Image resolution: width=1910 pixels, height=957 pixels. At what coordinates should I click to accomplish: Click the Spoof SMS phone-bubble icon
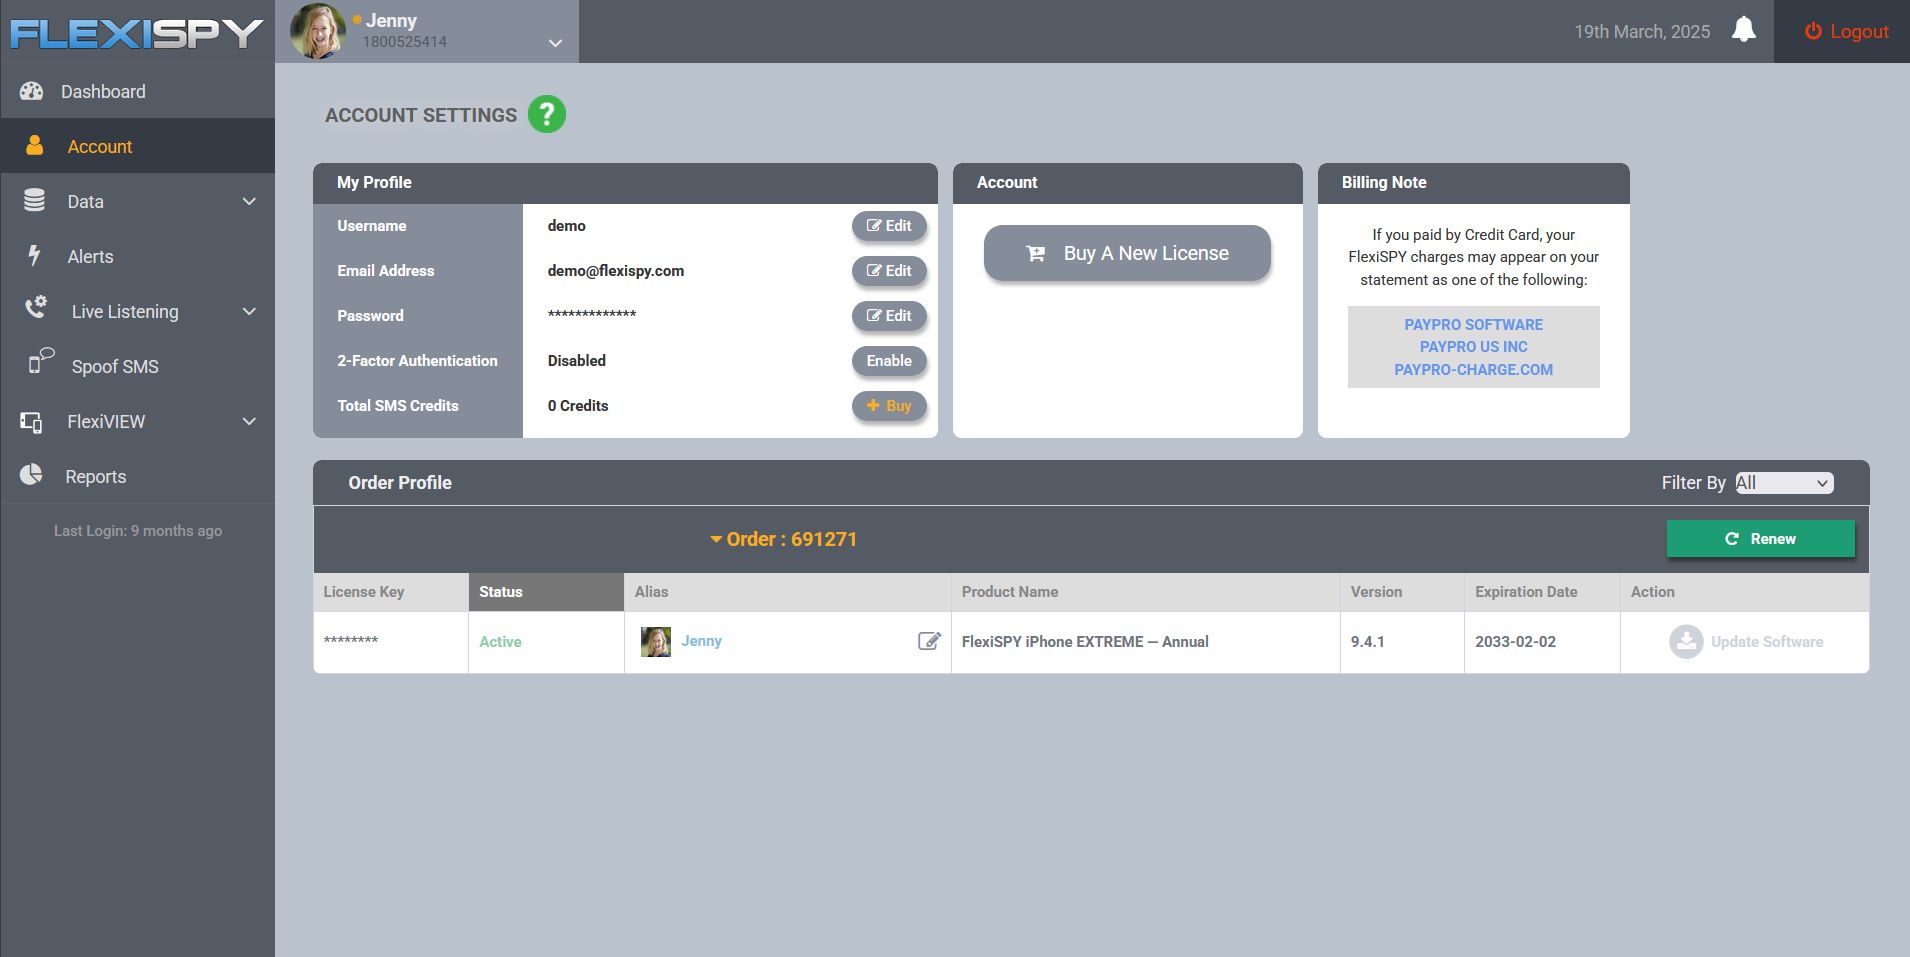tap(40, 360)
